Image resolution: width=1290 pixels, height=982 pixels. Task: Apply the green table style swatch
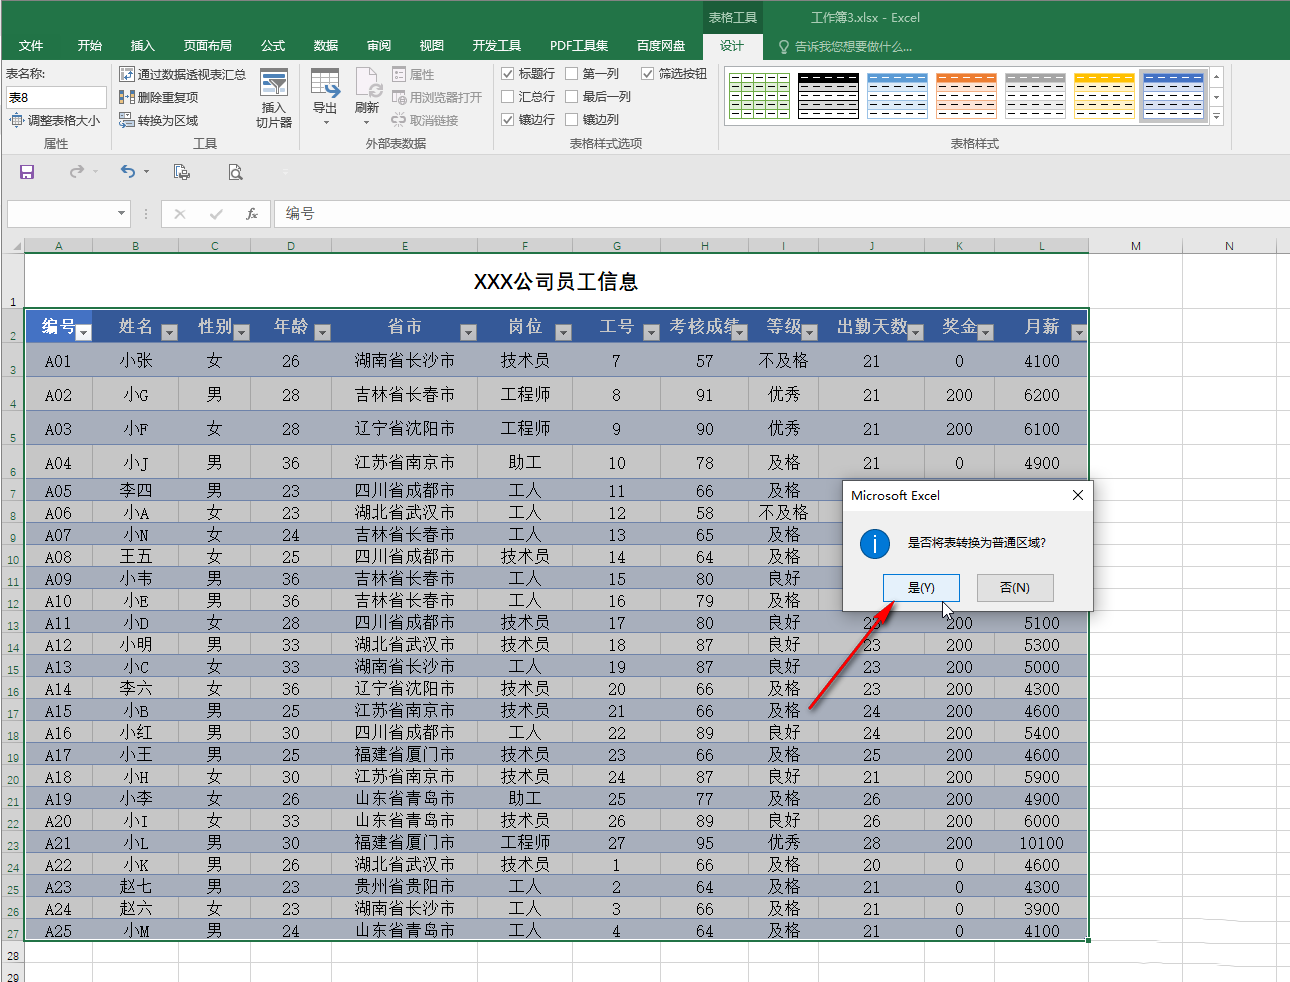point(759,96)
